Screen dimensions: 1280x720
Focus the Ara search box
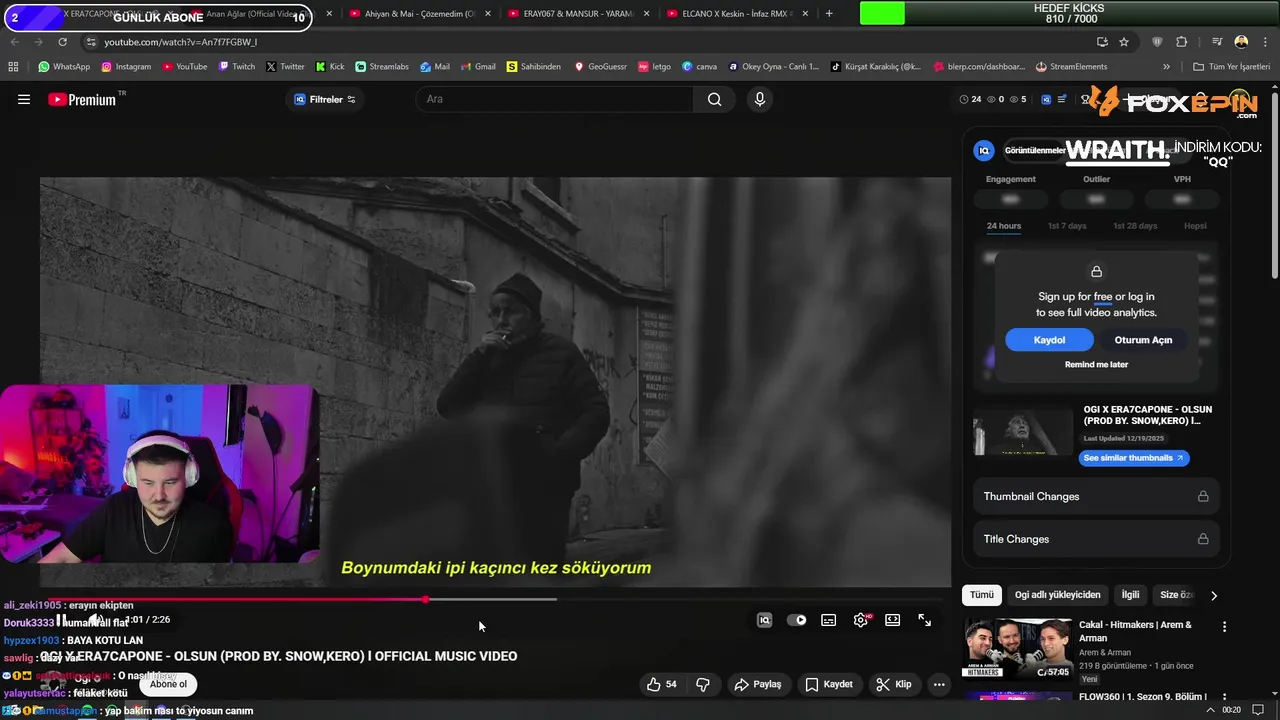555,99
